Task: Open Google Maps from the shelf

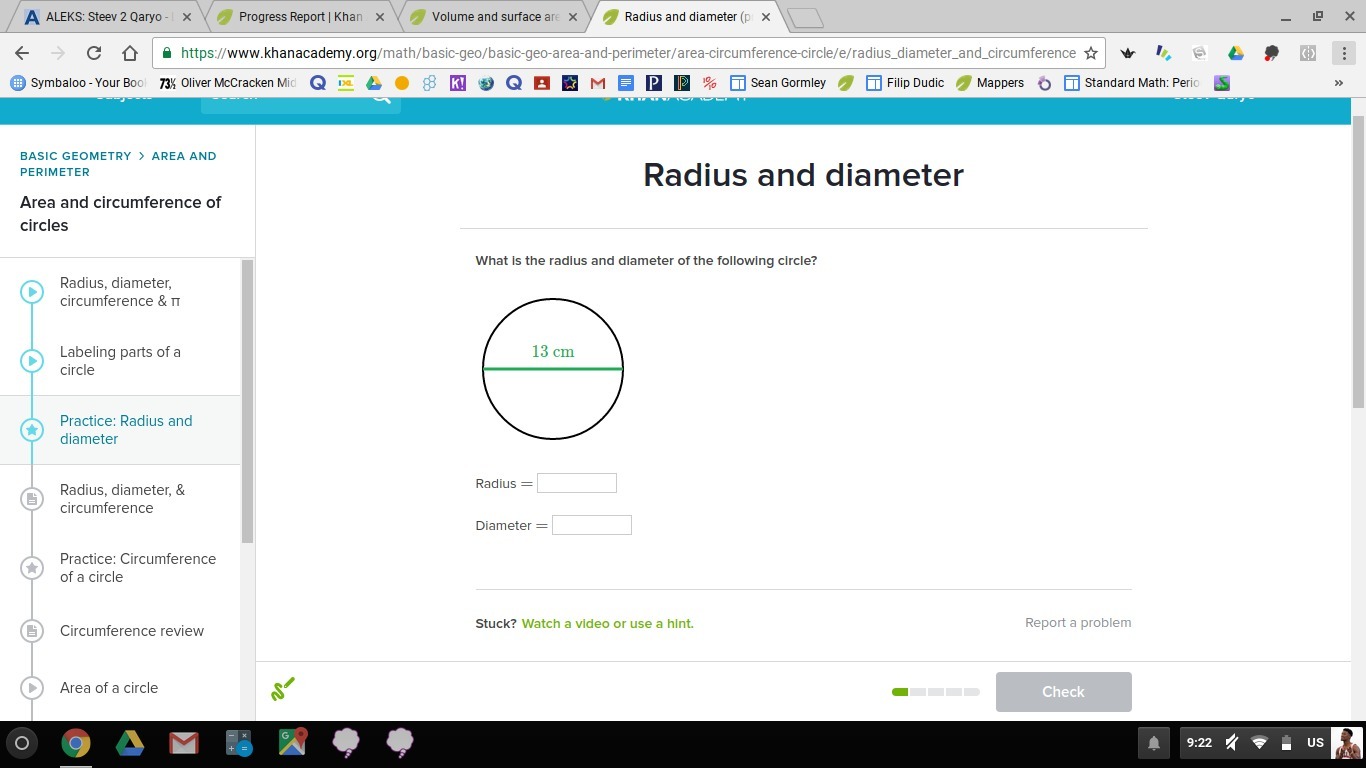Action: click(292, 742)
